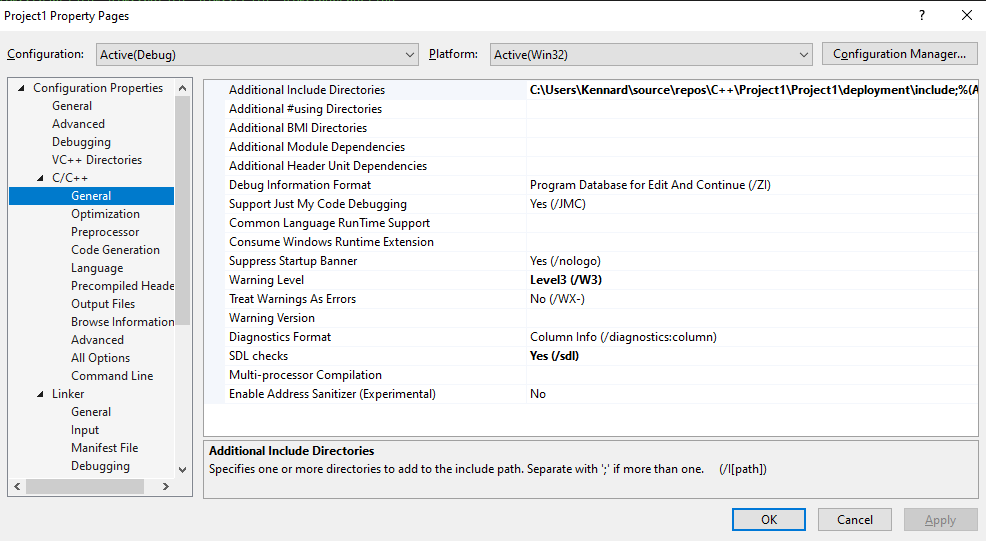Collapse the C/C++ tree node
986x541 pixels.
coord(41,178)
